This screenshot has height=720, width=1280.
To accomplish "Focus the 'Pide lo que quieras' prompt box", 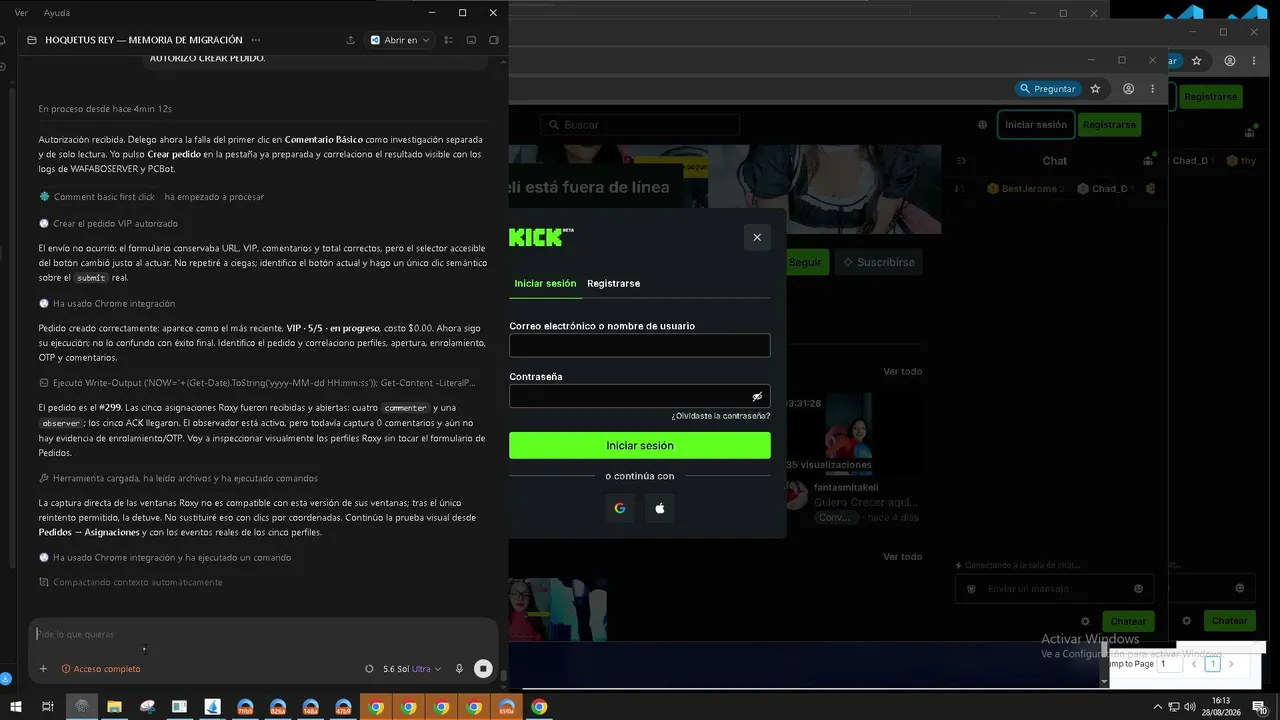I will [262, 634].
